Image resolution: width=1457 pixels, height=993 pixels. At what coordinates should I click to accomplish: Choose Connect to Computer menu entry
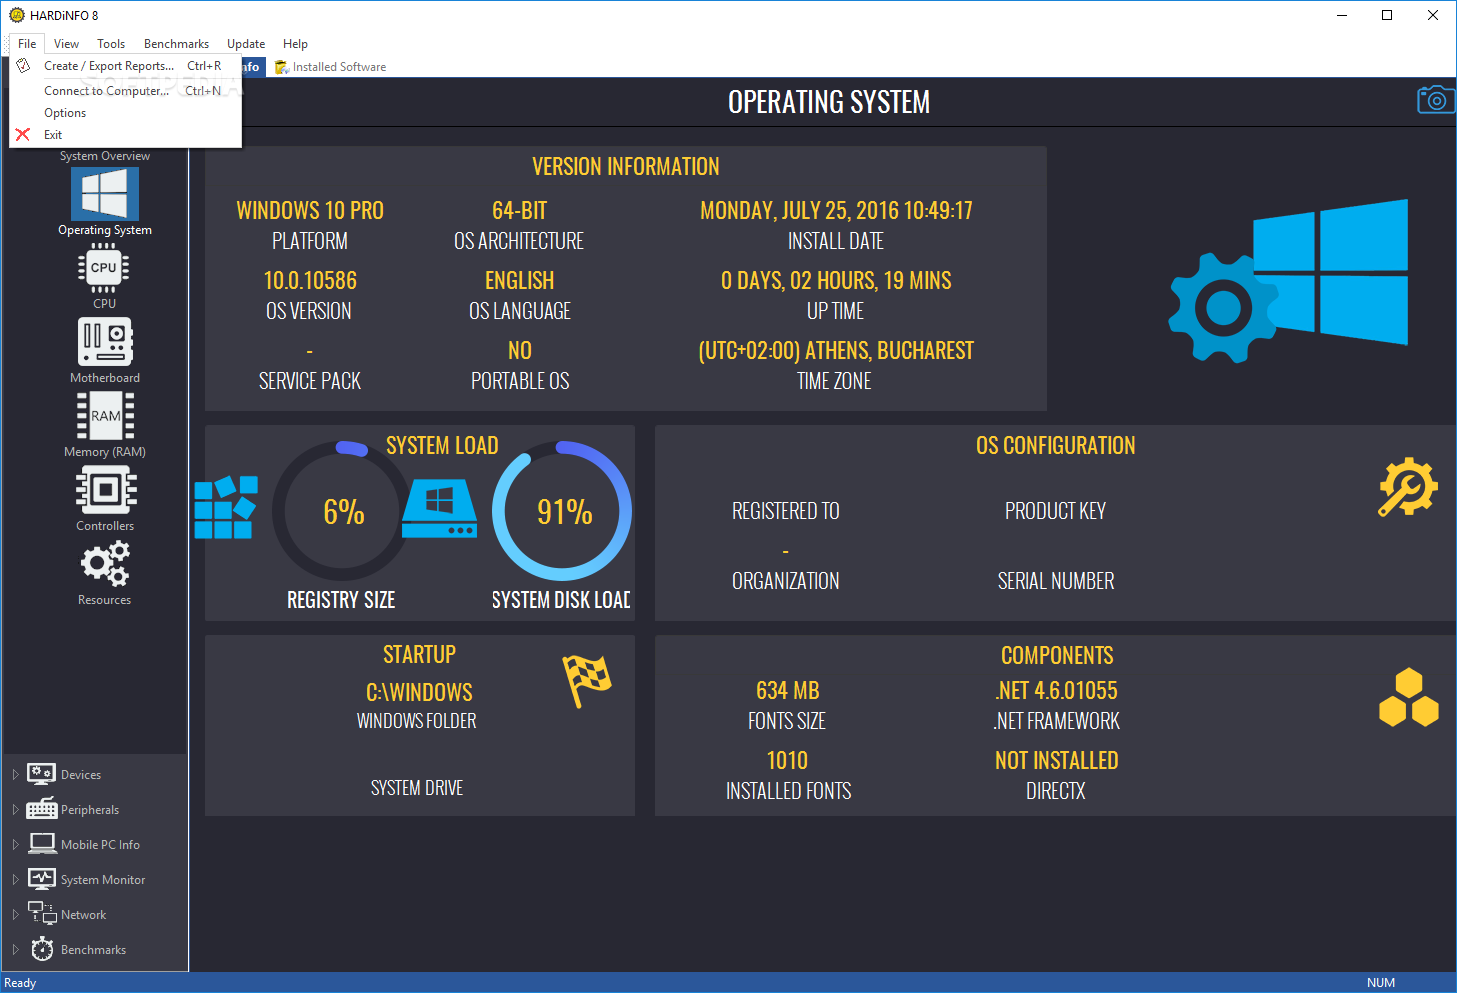coord(125,91)
